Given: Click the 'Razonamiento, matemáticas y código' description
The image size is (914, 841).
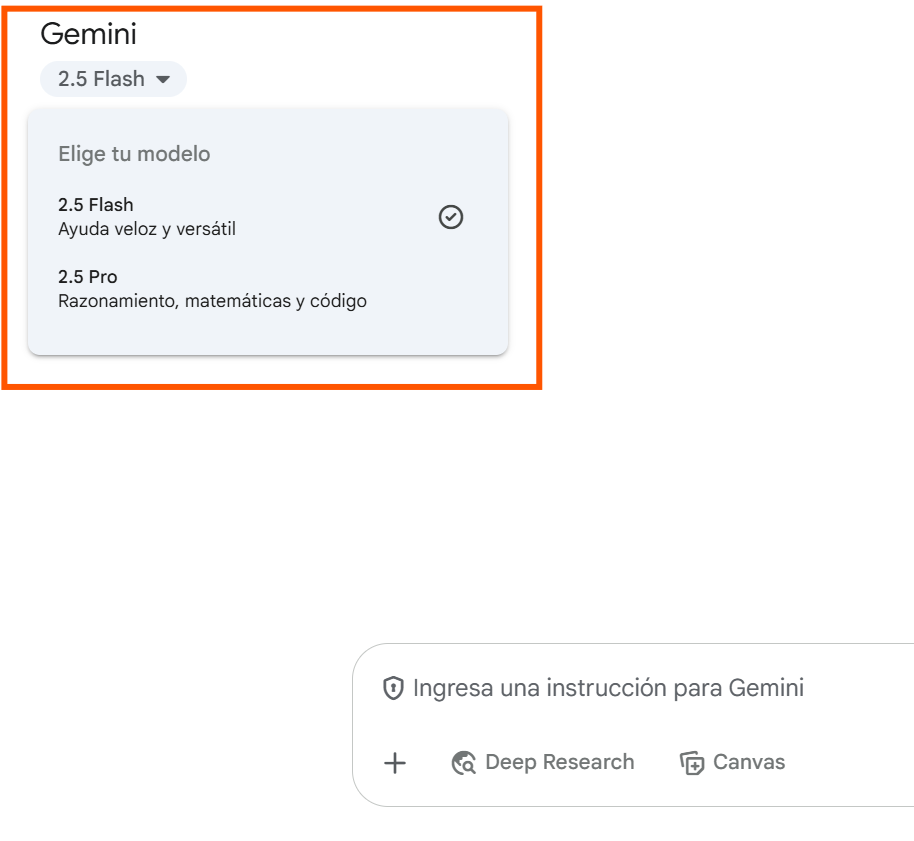Looking at the screenshot, I should pyautogui.click(x=212, y=300).
